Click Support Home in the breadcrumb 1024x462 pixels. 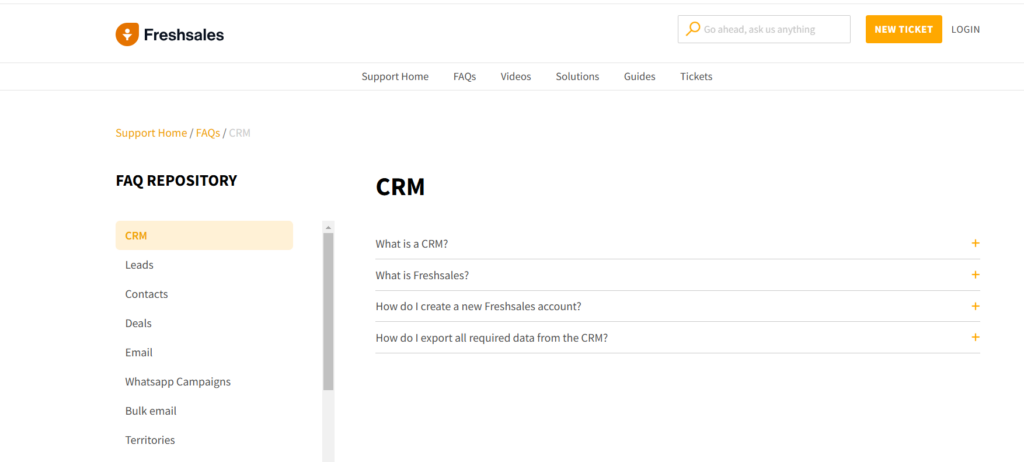(151, 133)
